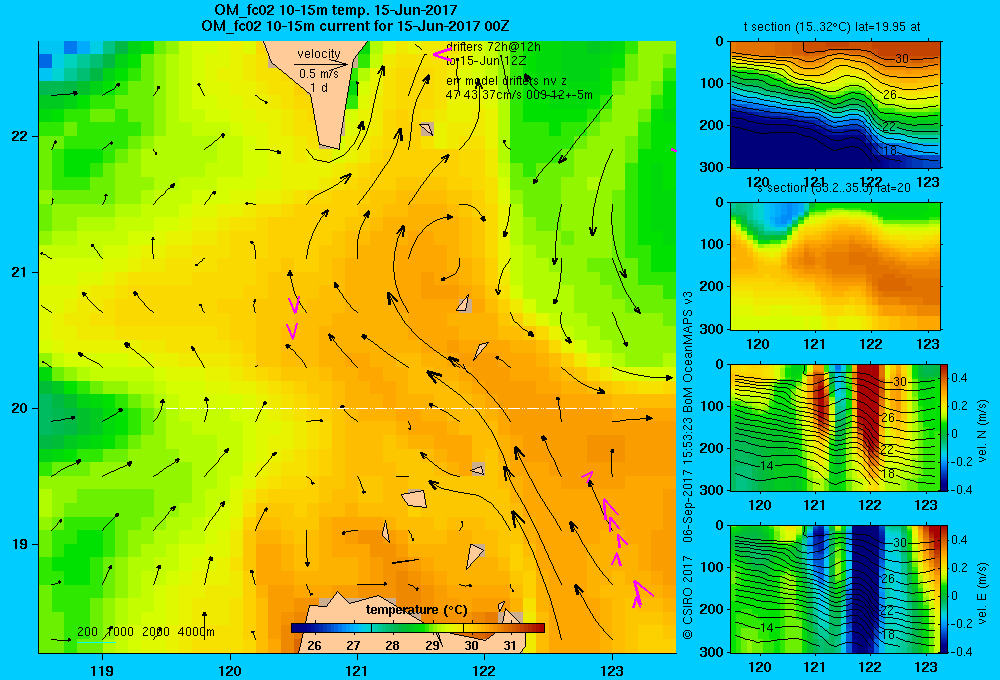Click the "vel. N (m/s)" axis label
The image size is (1000, 680).
click(x=983, y=431)
